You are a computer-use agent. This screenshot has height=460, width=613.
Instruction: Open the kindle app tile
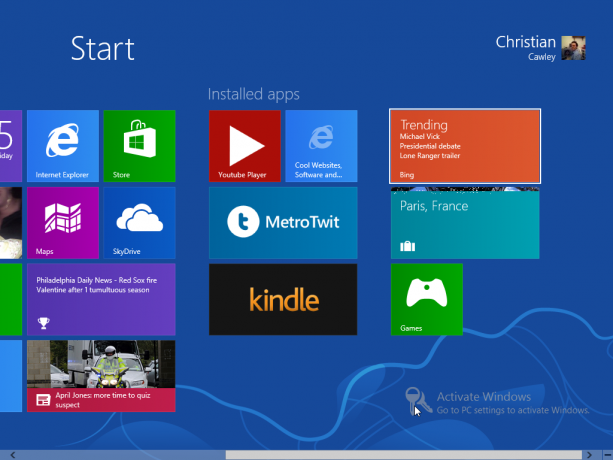coord(283,299)
